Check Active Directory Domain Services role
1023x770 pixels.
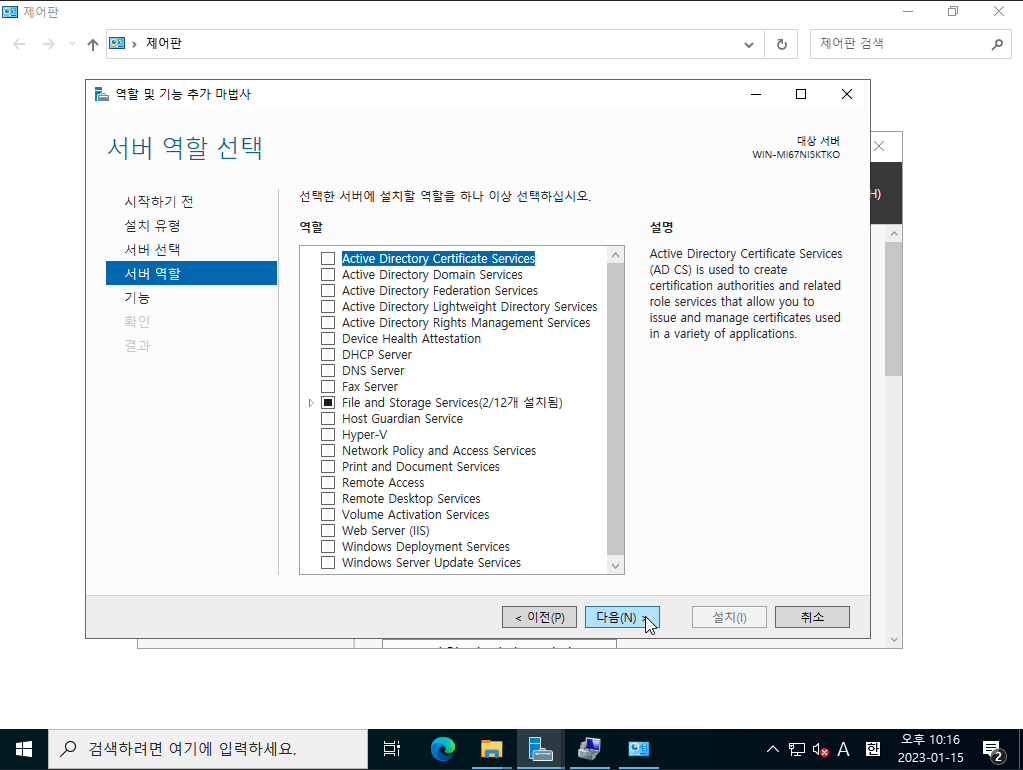(328, 275)
